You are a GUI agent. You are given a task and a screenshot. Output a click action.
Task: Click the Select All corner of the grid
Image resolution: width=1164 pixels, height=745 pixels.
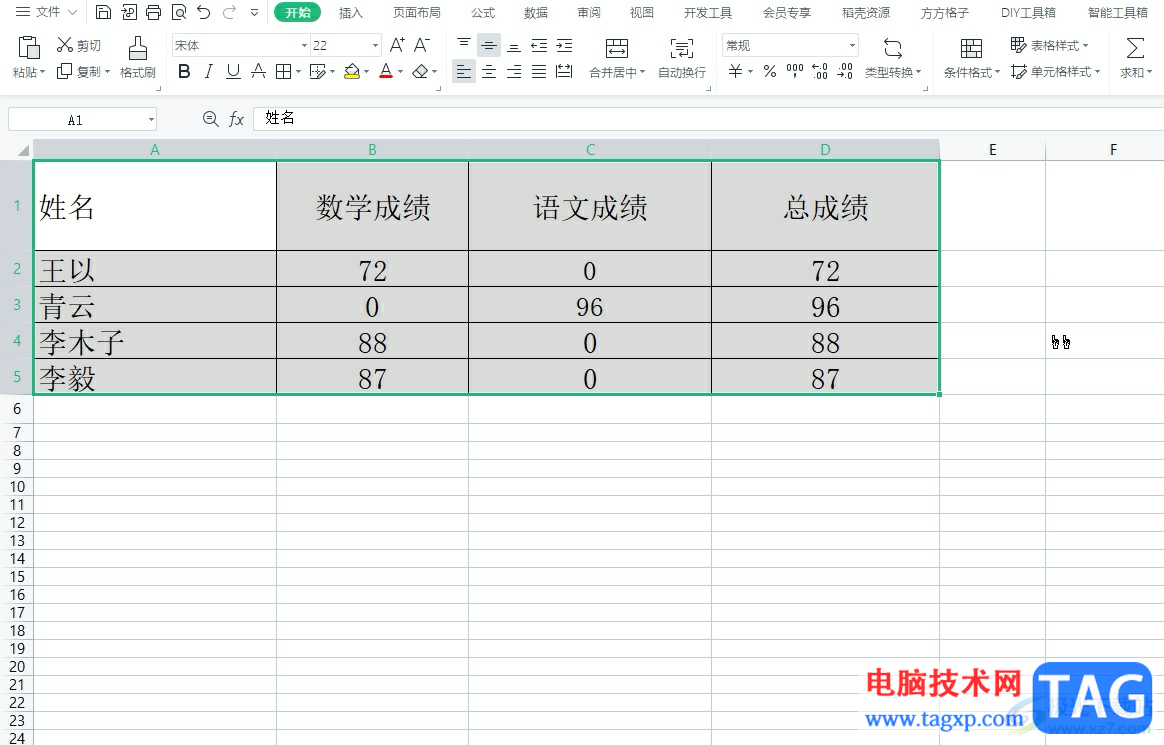23,150
